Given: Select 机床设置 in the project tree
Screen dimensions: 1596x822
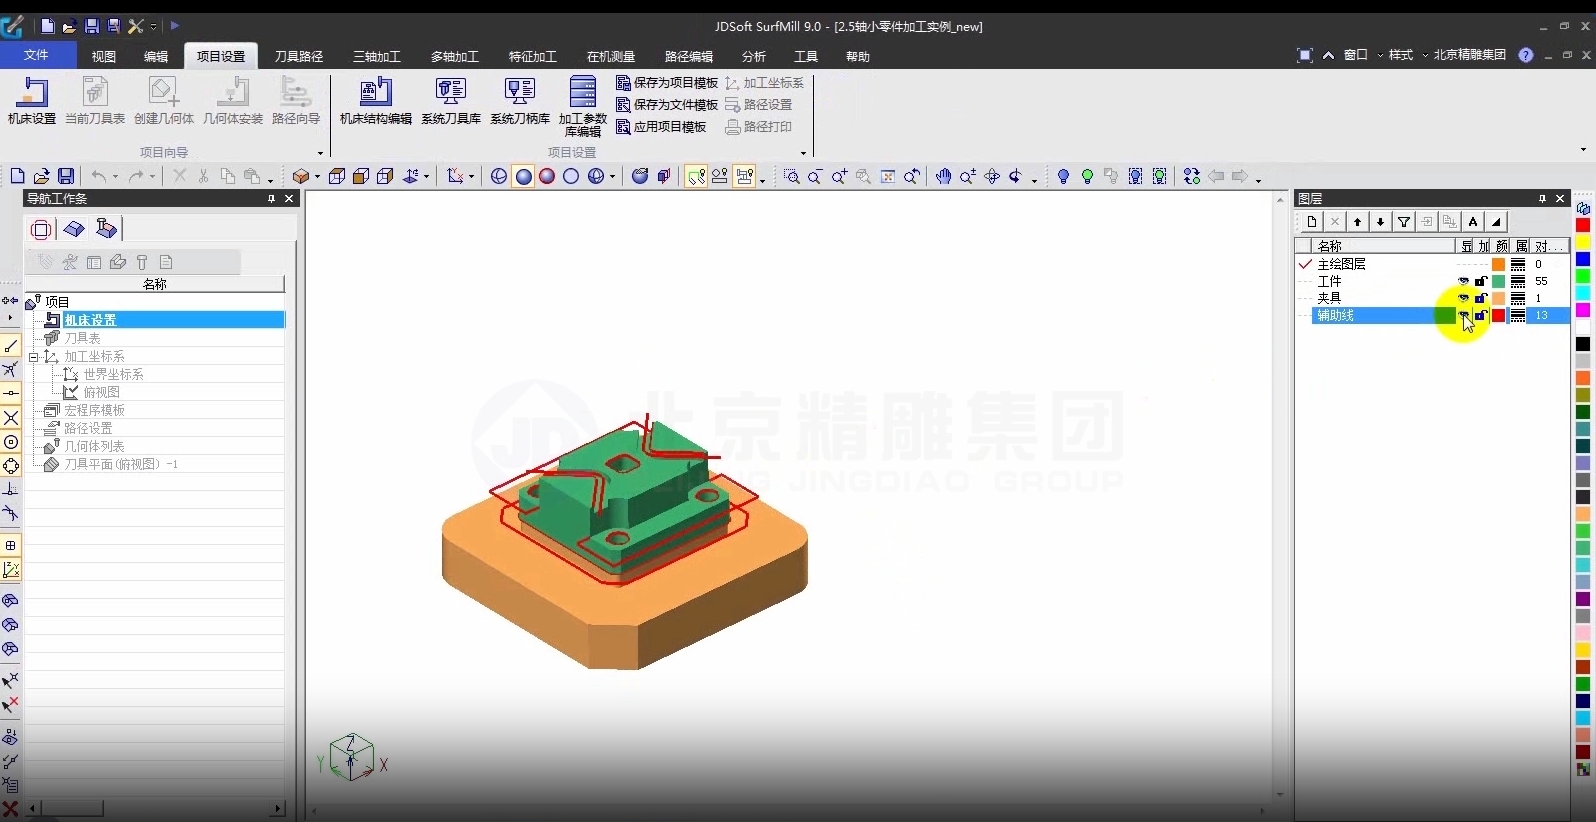Looking at the screenshot, I should click(174, 320).
